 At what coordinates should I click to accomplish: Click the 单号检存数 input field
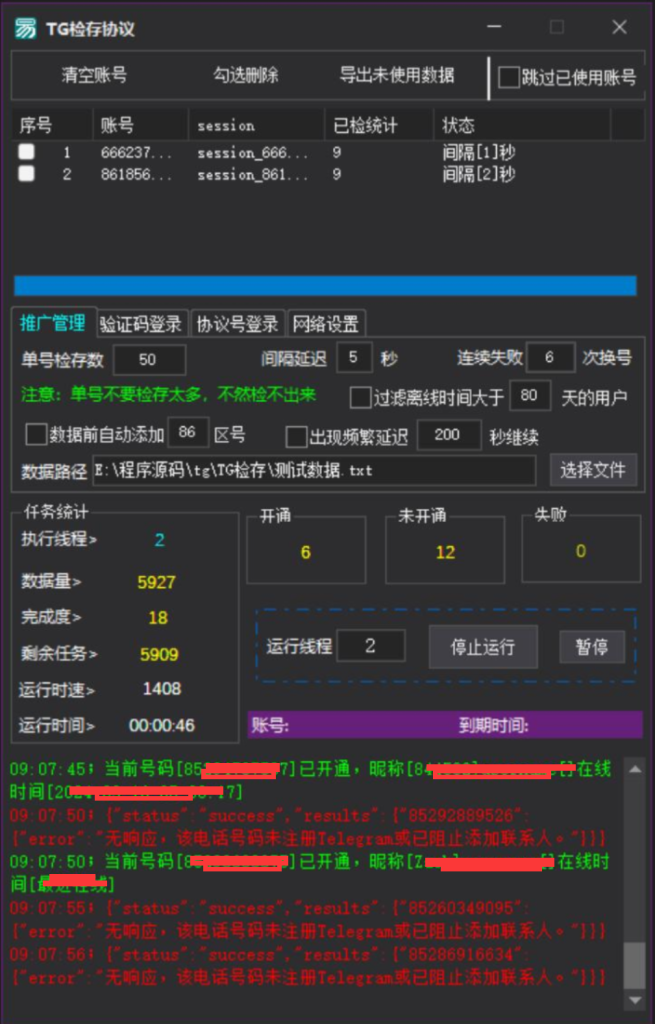point(150,359)
